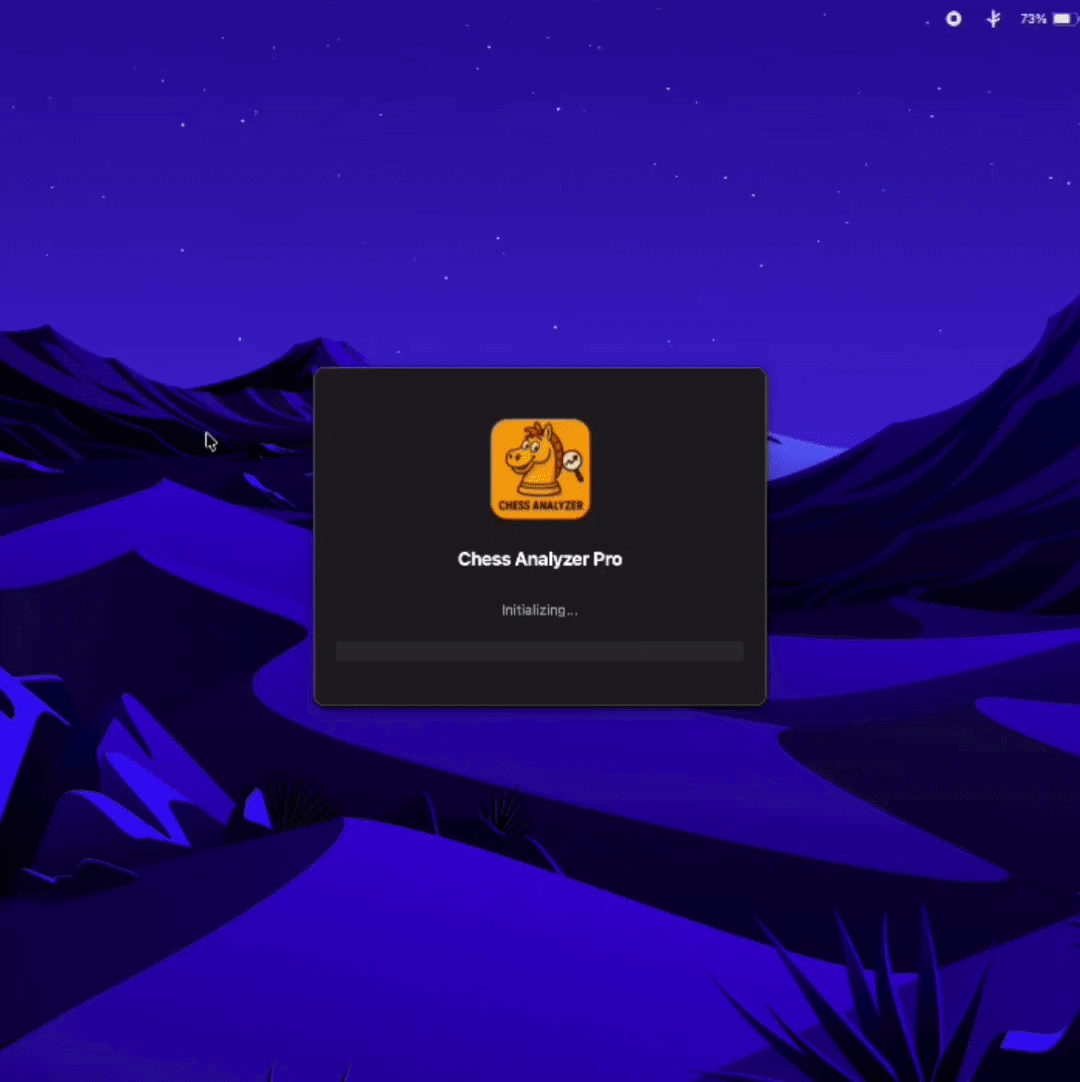Click the Chess Analyzer horse logo
Viewport: 1080px width, 1082px height.
(540, 469)
